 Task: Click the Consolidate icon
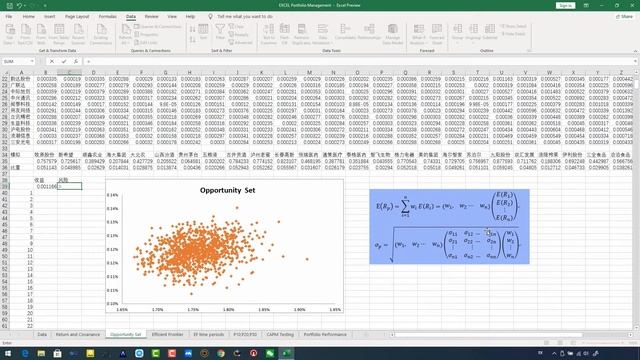point(345,32)
